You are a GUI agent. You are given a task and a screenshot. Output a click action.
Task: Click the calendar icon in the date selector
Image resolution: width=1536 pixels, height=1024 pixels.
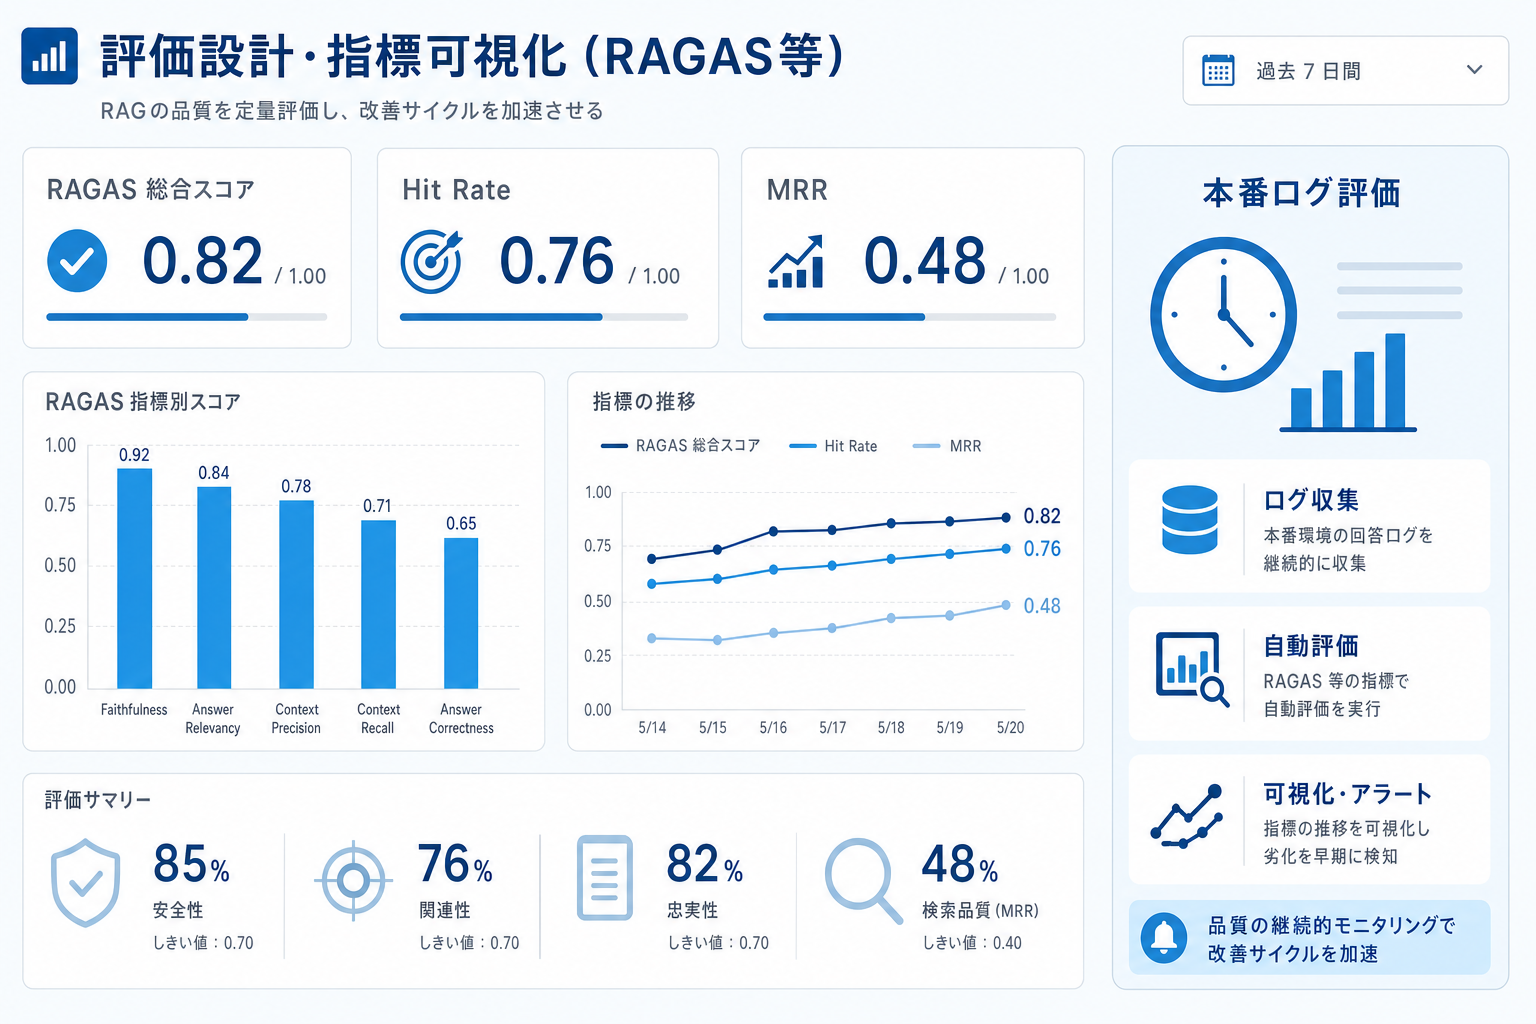1218,71
